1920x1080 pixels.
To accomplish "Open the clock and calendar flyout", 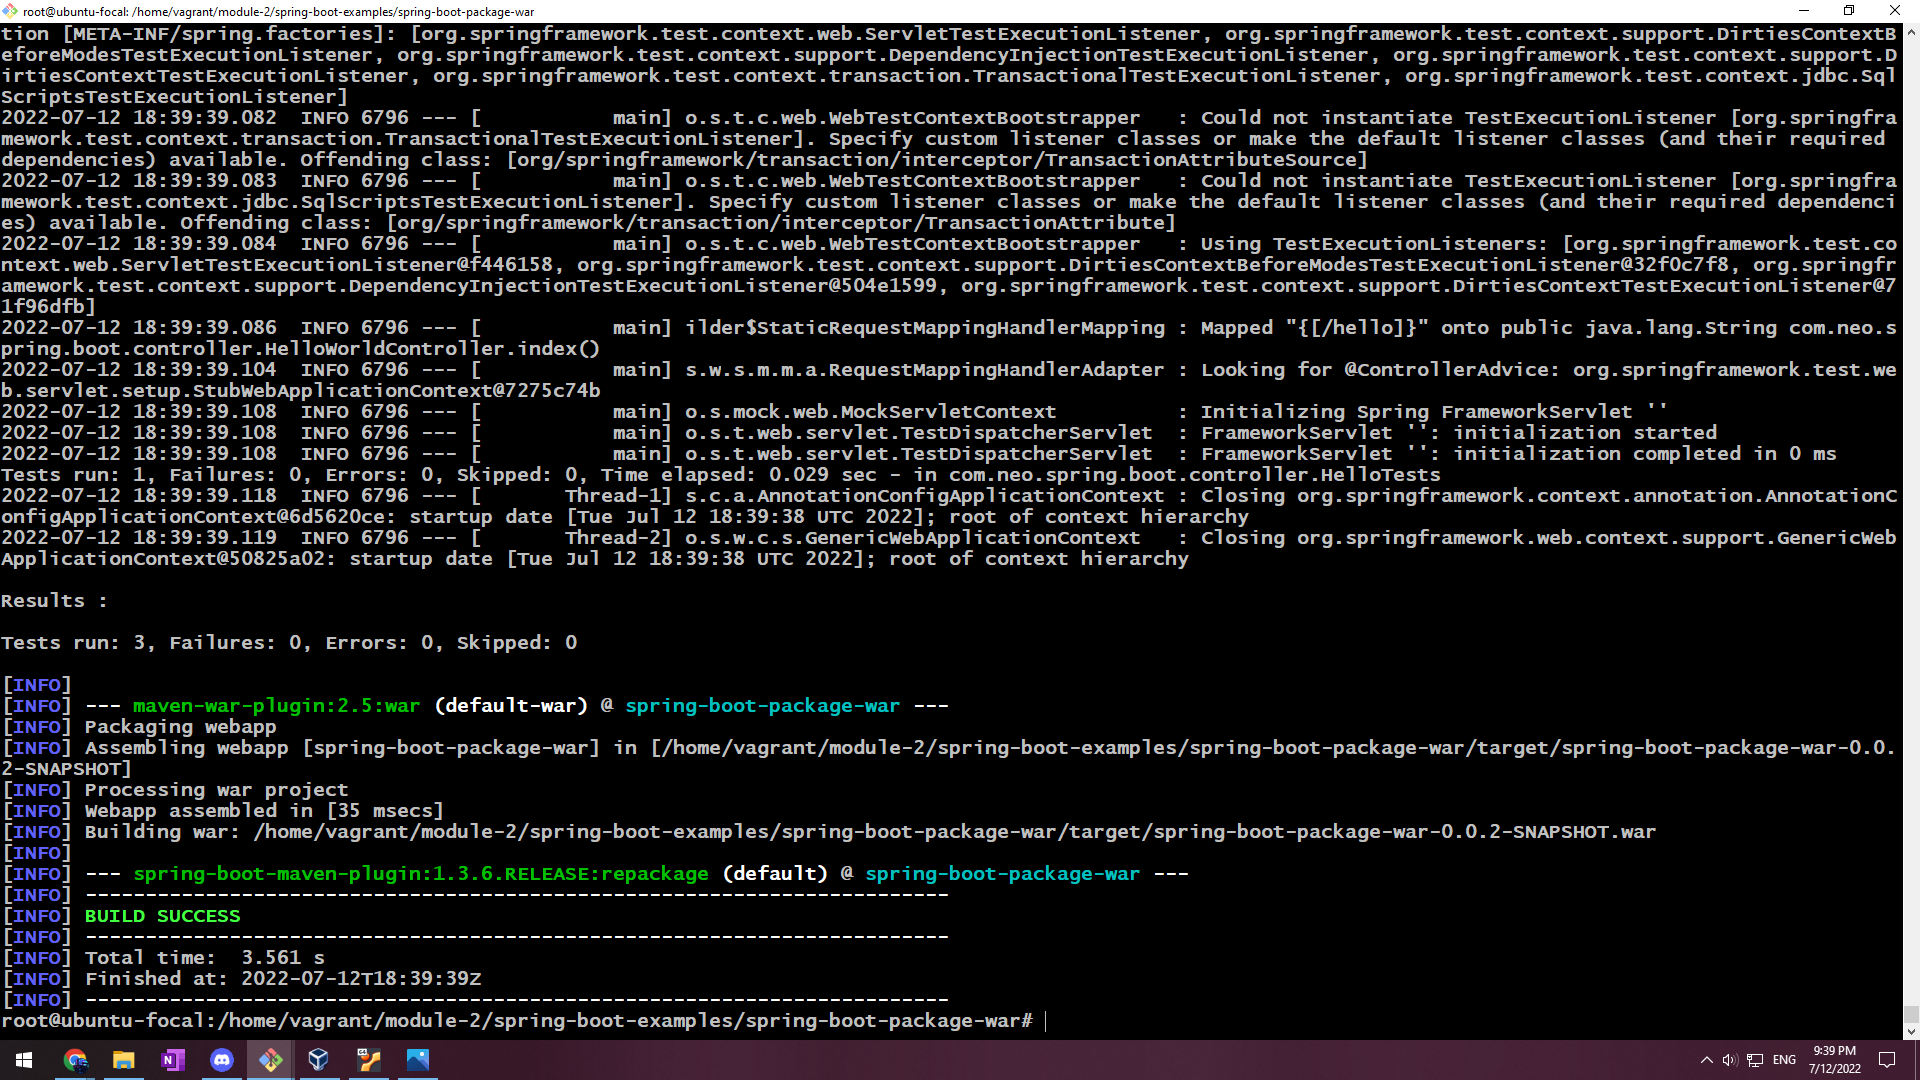I will (x=1834, y=1060).
